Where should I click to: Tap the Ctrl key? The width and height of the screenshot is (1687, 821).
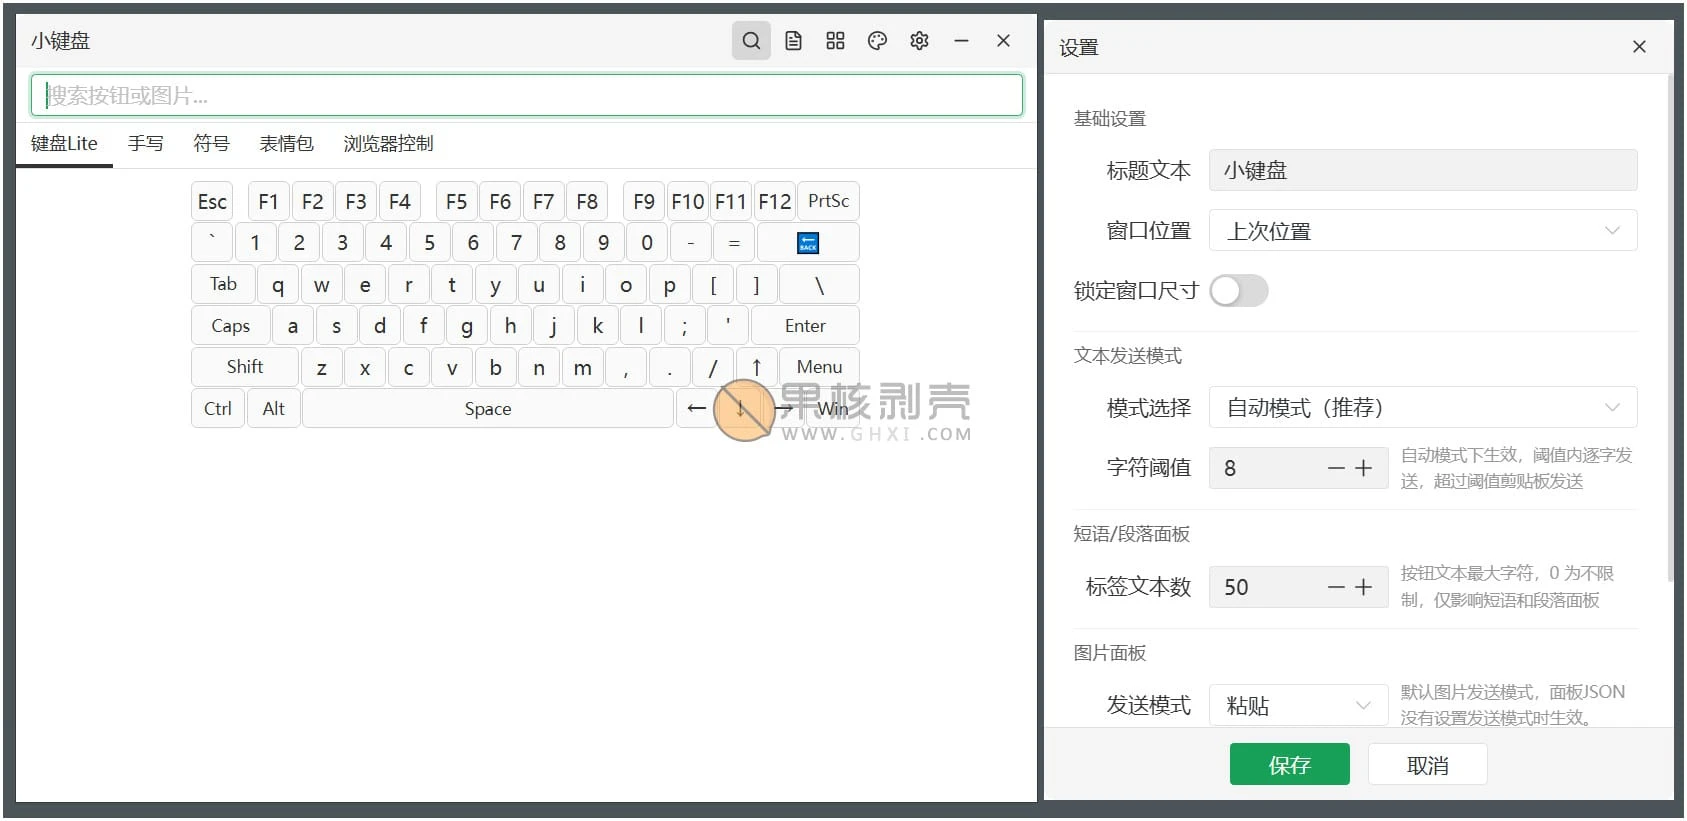tap(217, 408)
